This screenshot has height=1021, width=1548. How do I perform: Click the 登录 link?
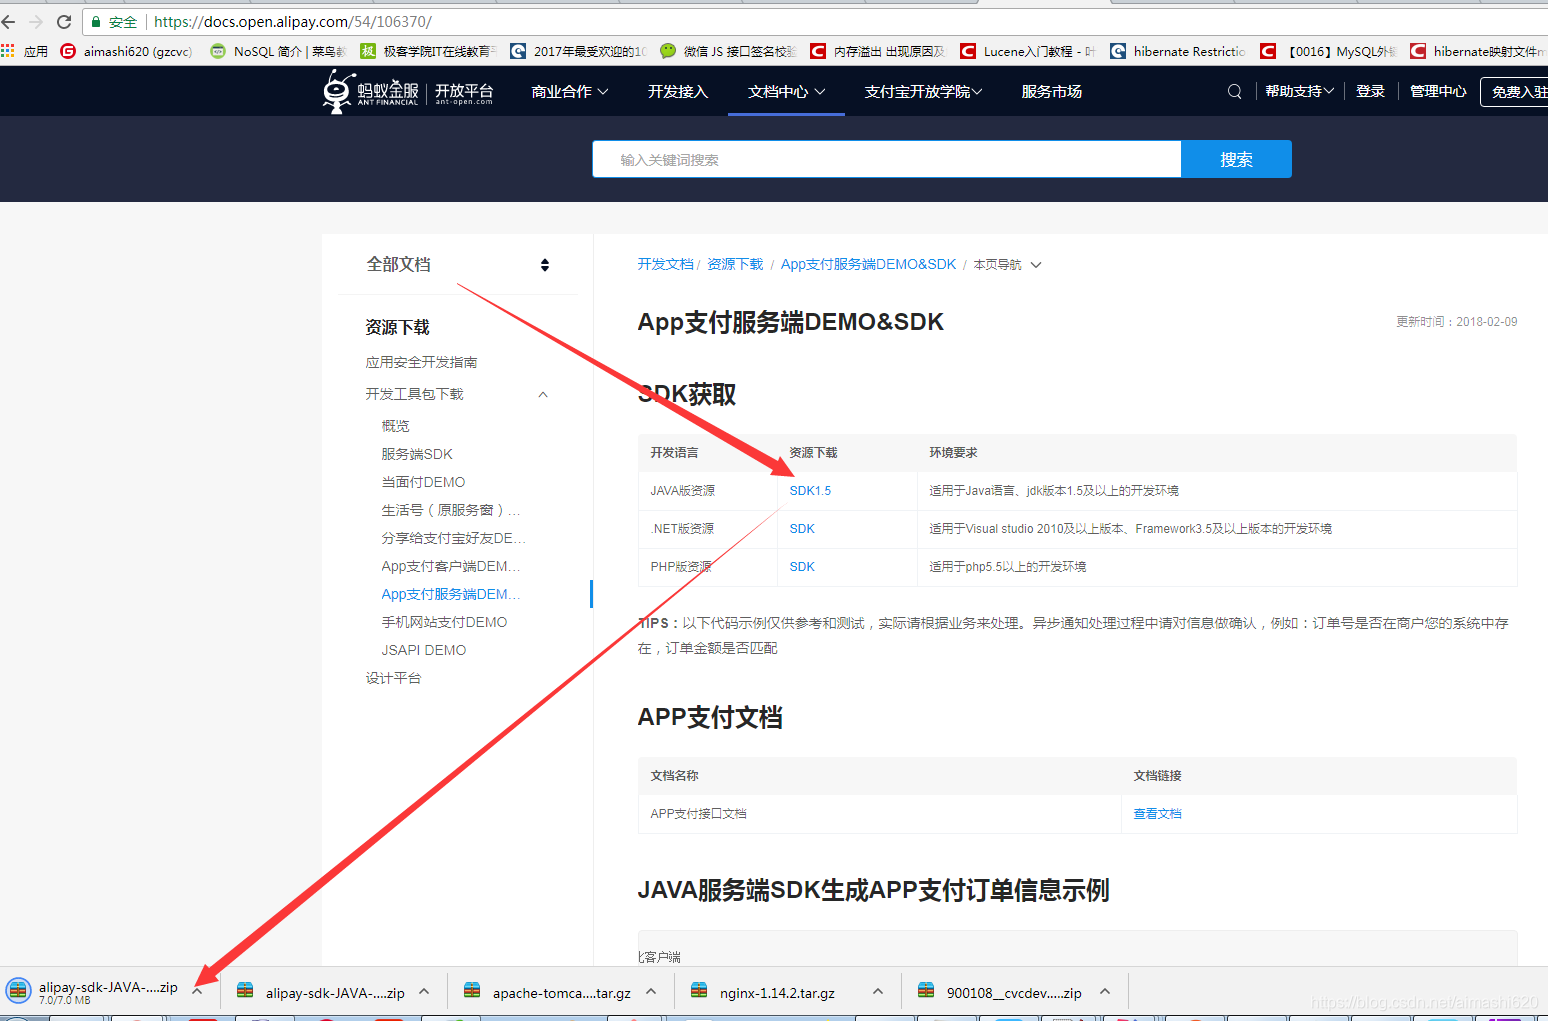pyautogui.click(x=1370, y=91)
